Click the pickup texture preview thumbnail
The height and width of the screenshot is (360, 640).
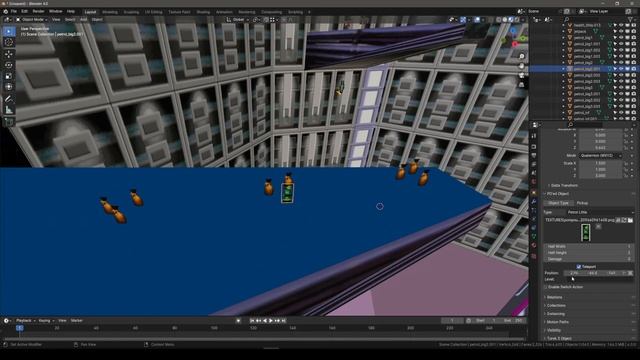[585, 232]
